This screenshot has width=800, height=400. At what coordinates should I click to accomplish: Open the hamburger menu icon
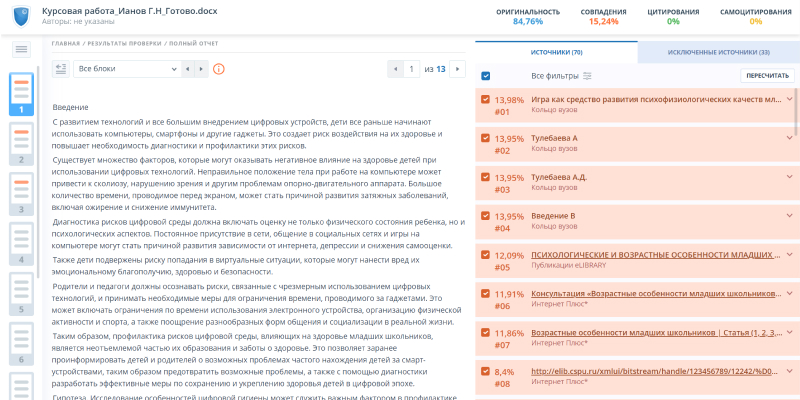(21, 49)
